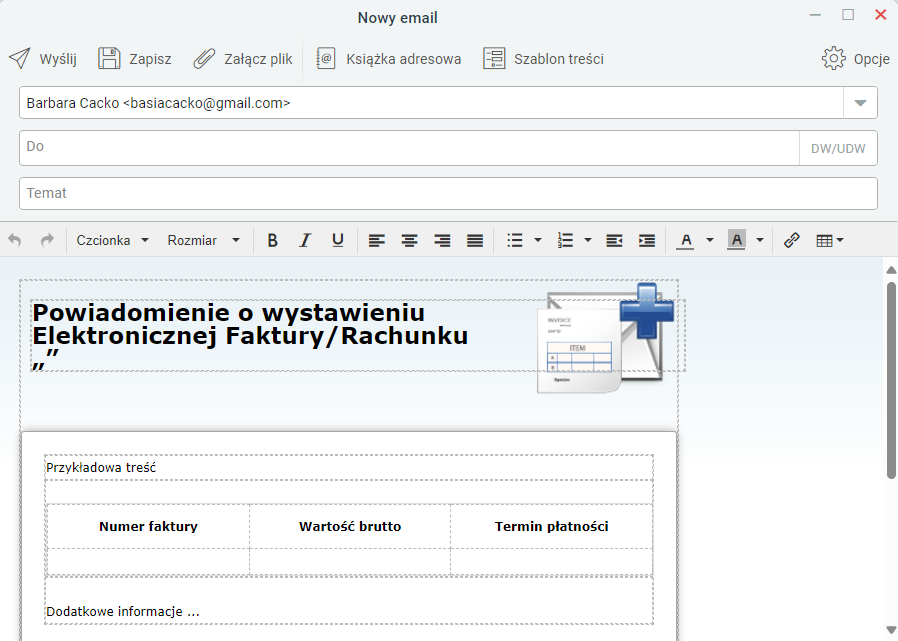Save the draft using Zapisz
Image resolution: width=898 pixels, height=641 pixels.
[135, 59]
